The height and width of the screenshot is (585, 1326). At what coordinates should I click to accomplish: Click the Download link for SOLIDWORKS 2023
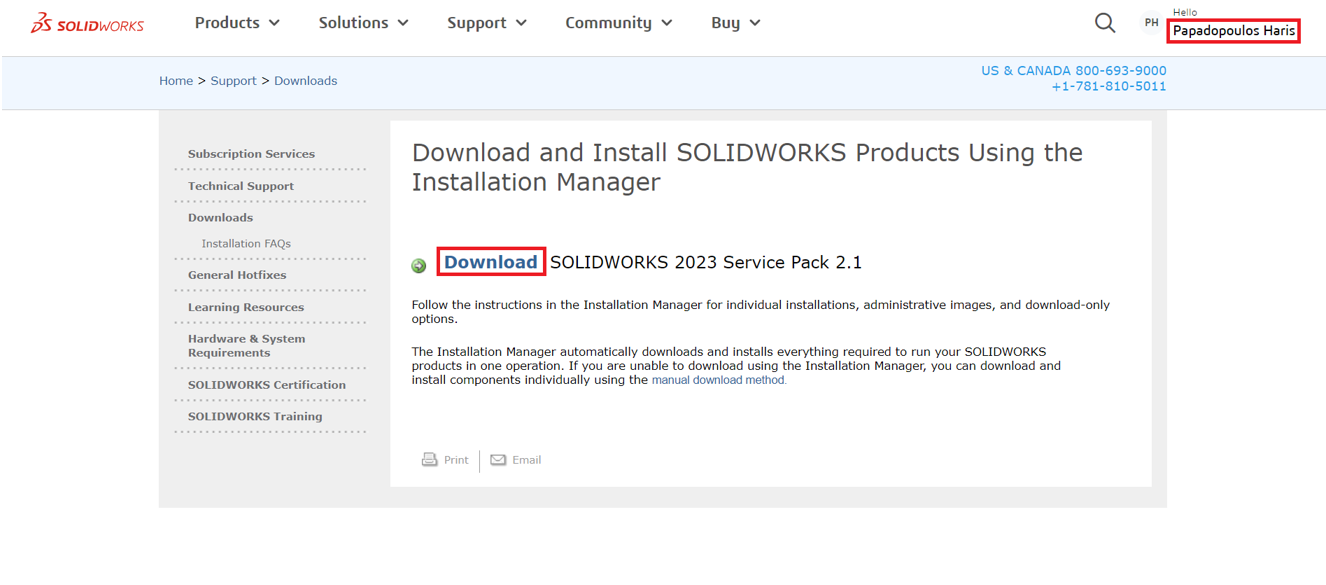(x=490, y=262)
